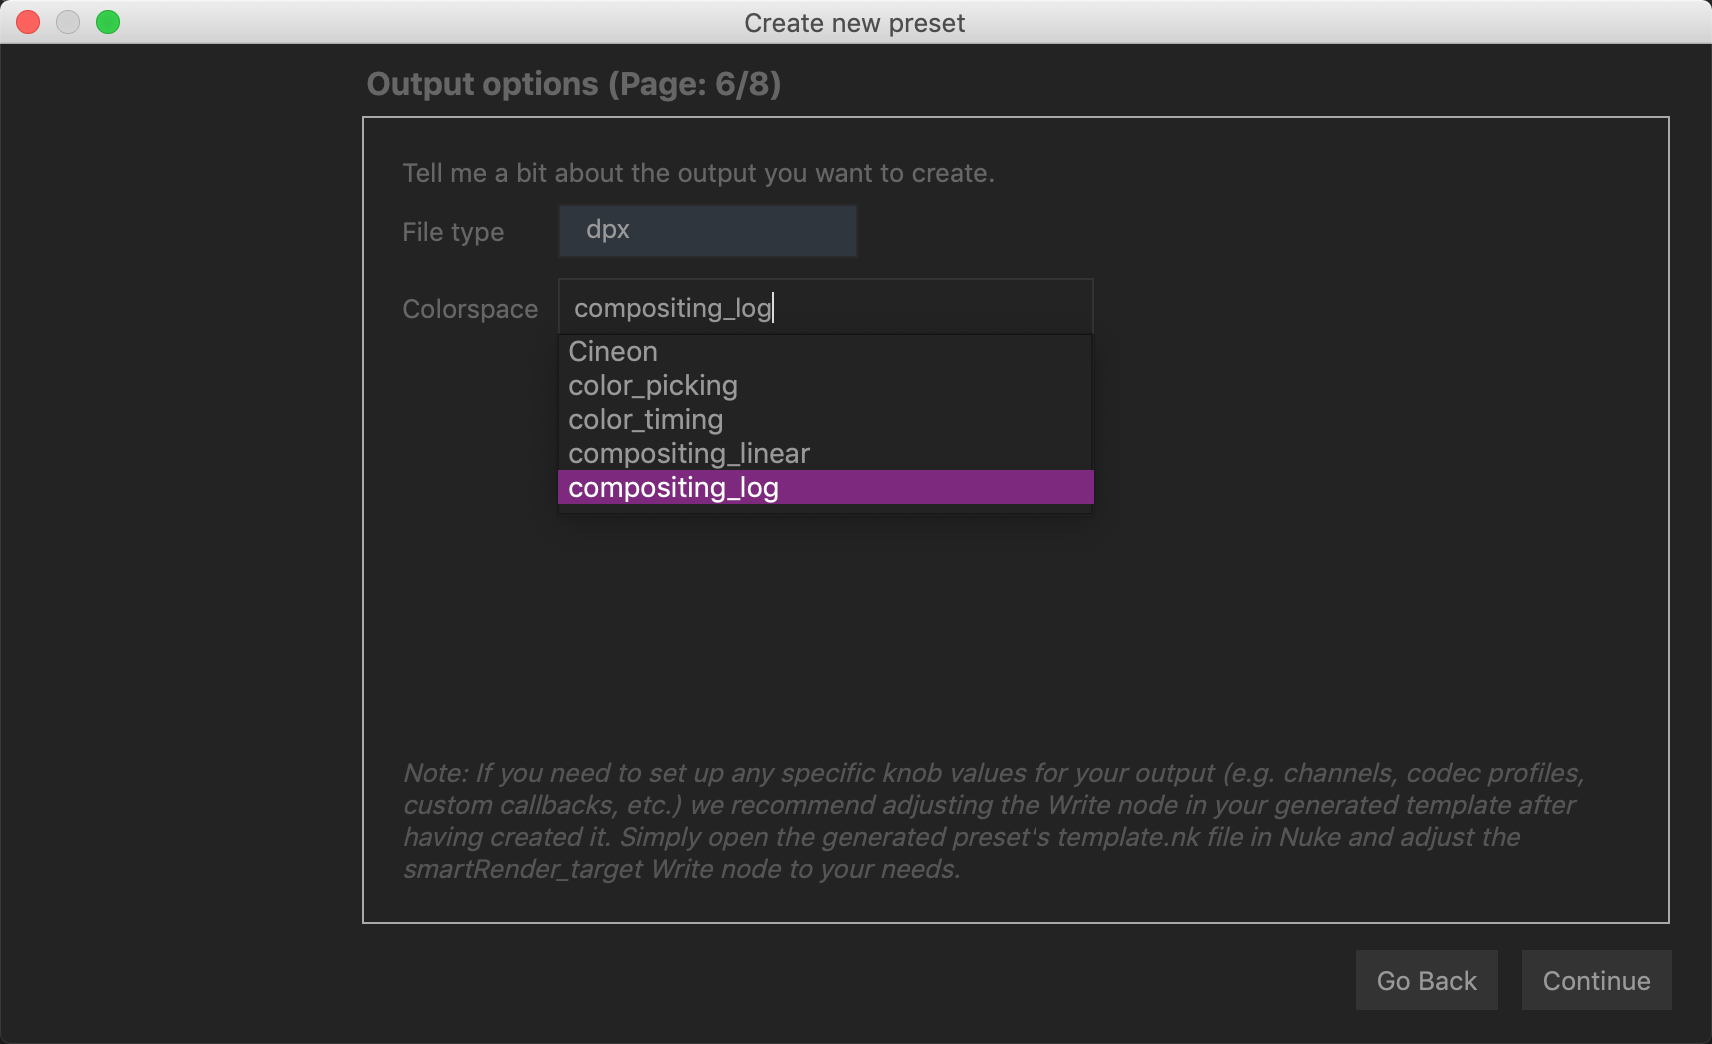Viewport: 1712px width, 1044px height.
Task: Select Cineon from the colorspace list
Action: (613, 352)
